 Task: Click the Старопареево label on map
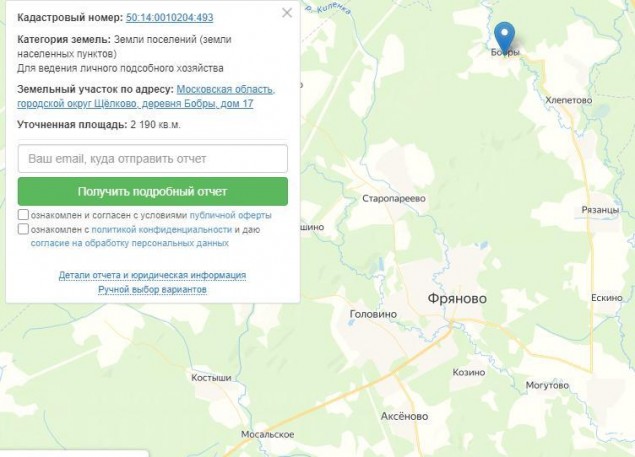point(394,199)
